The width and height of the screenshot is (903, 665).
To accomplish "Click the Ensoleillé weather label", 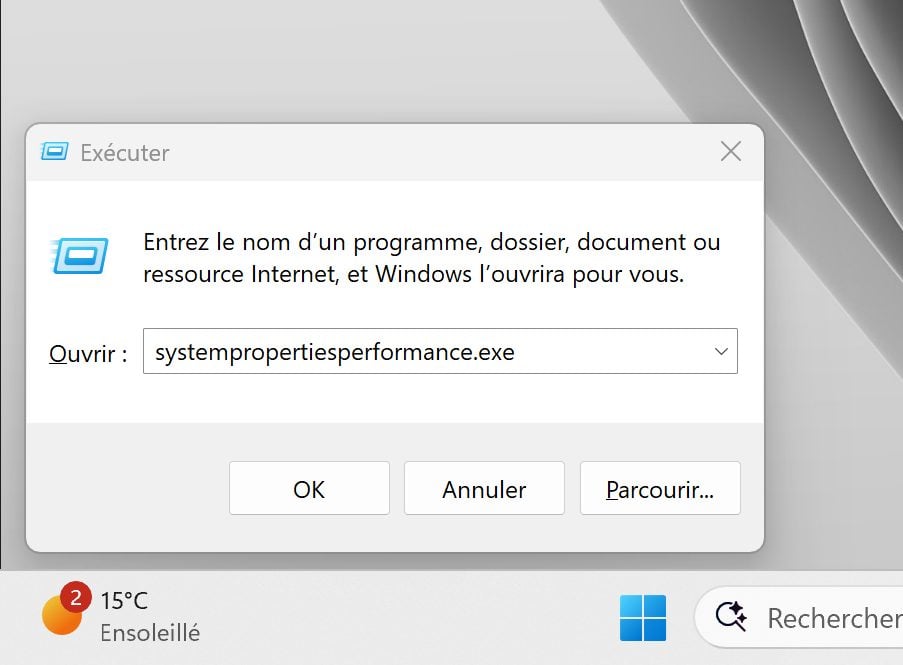I will [x=151, y=633].
